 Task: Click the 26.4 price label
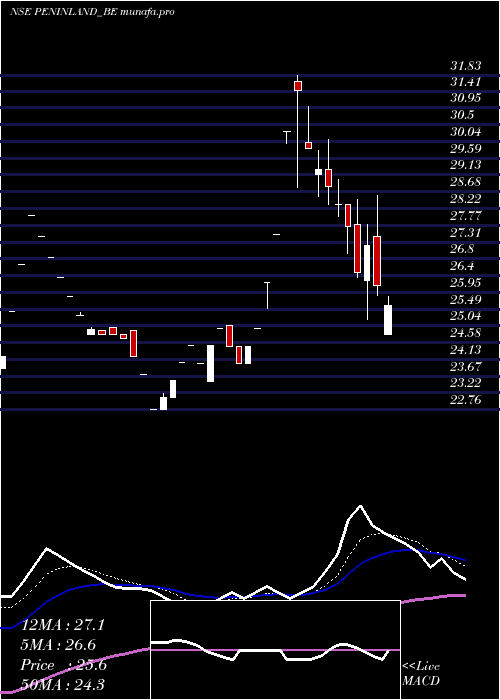pos(462,266)
